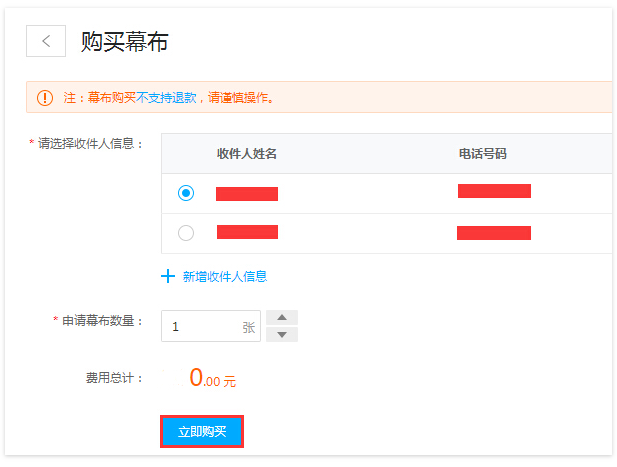
Task: Click the first recipient's redacted name
Action: (x=247, y=194)
